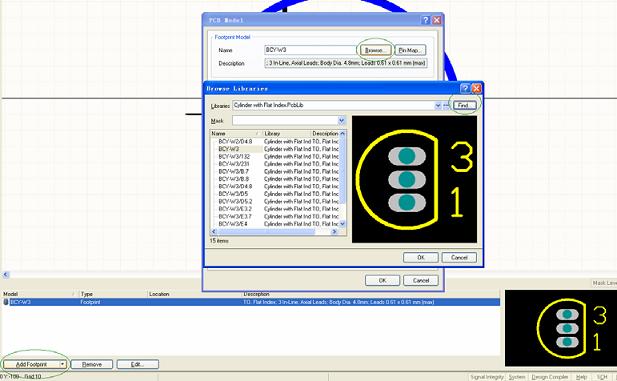This screenshot has width=617, height=381.
Task: Click the Model column header
Action: point(38,294)
